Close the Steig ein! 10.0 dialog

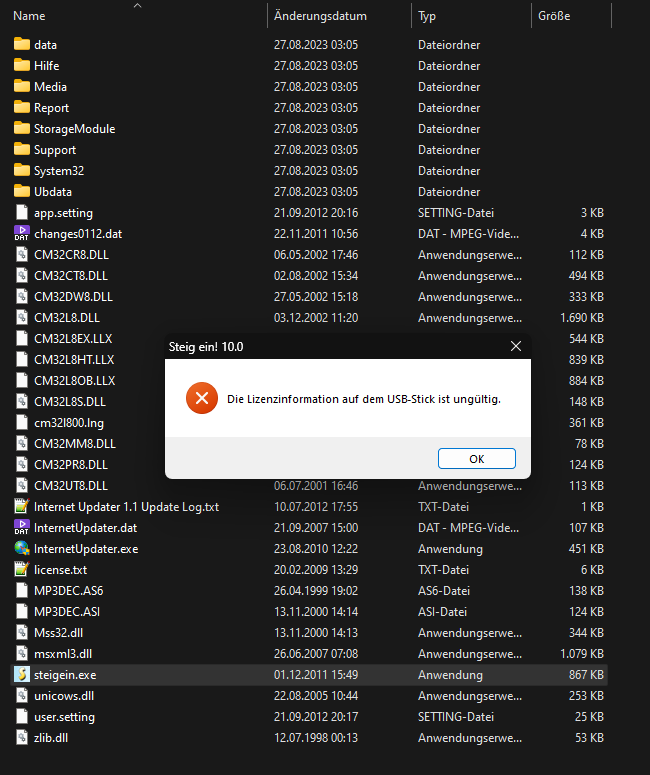[516, 346]
